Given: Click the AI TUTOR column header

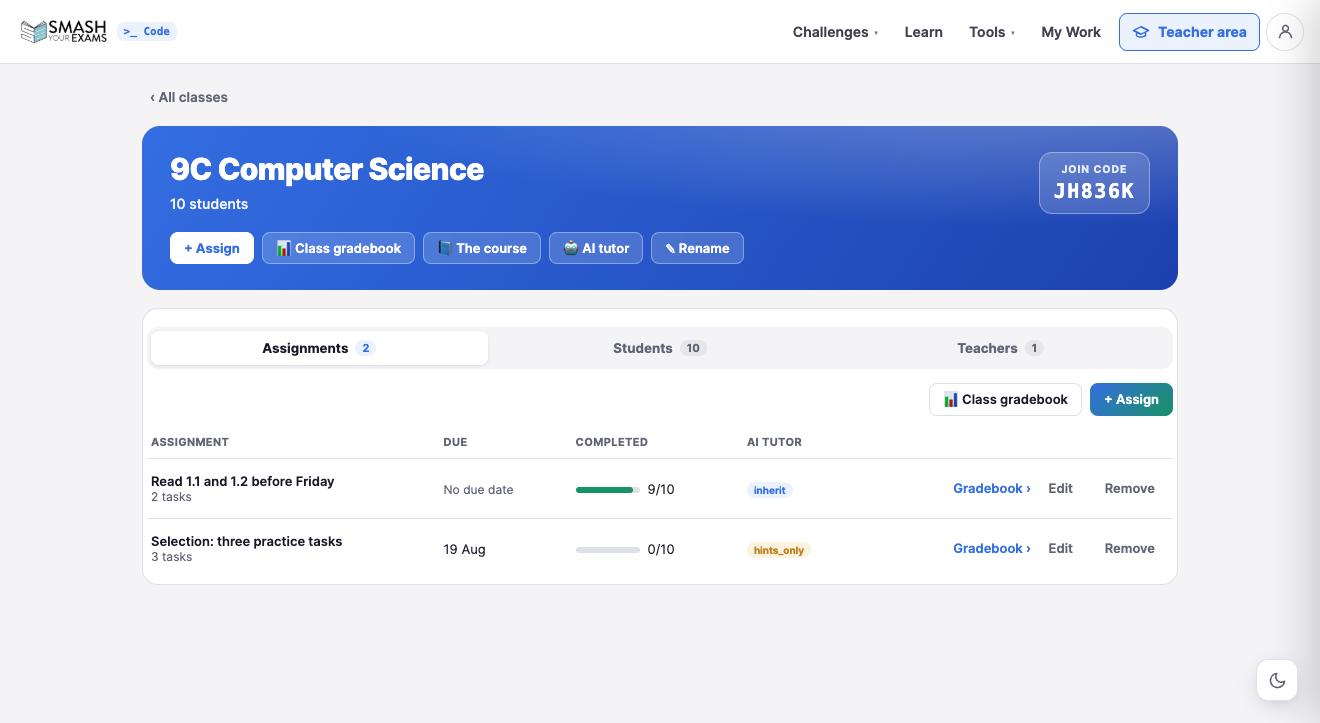Looking at the screenshot, I should [x=774, y=442].
